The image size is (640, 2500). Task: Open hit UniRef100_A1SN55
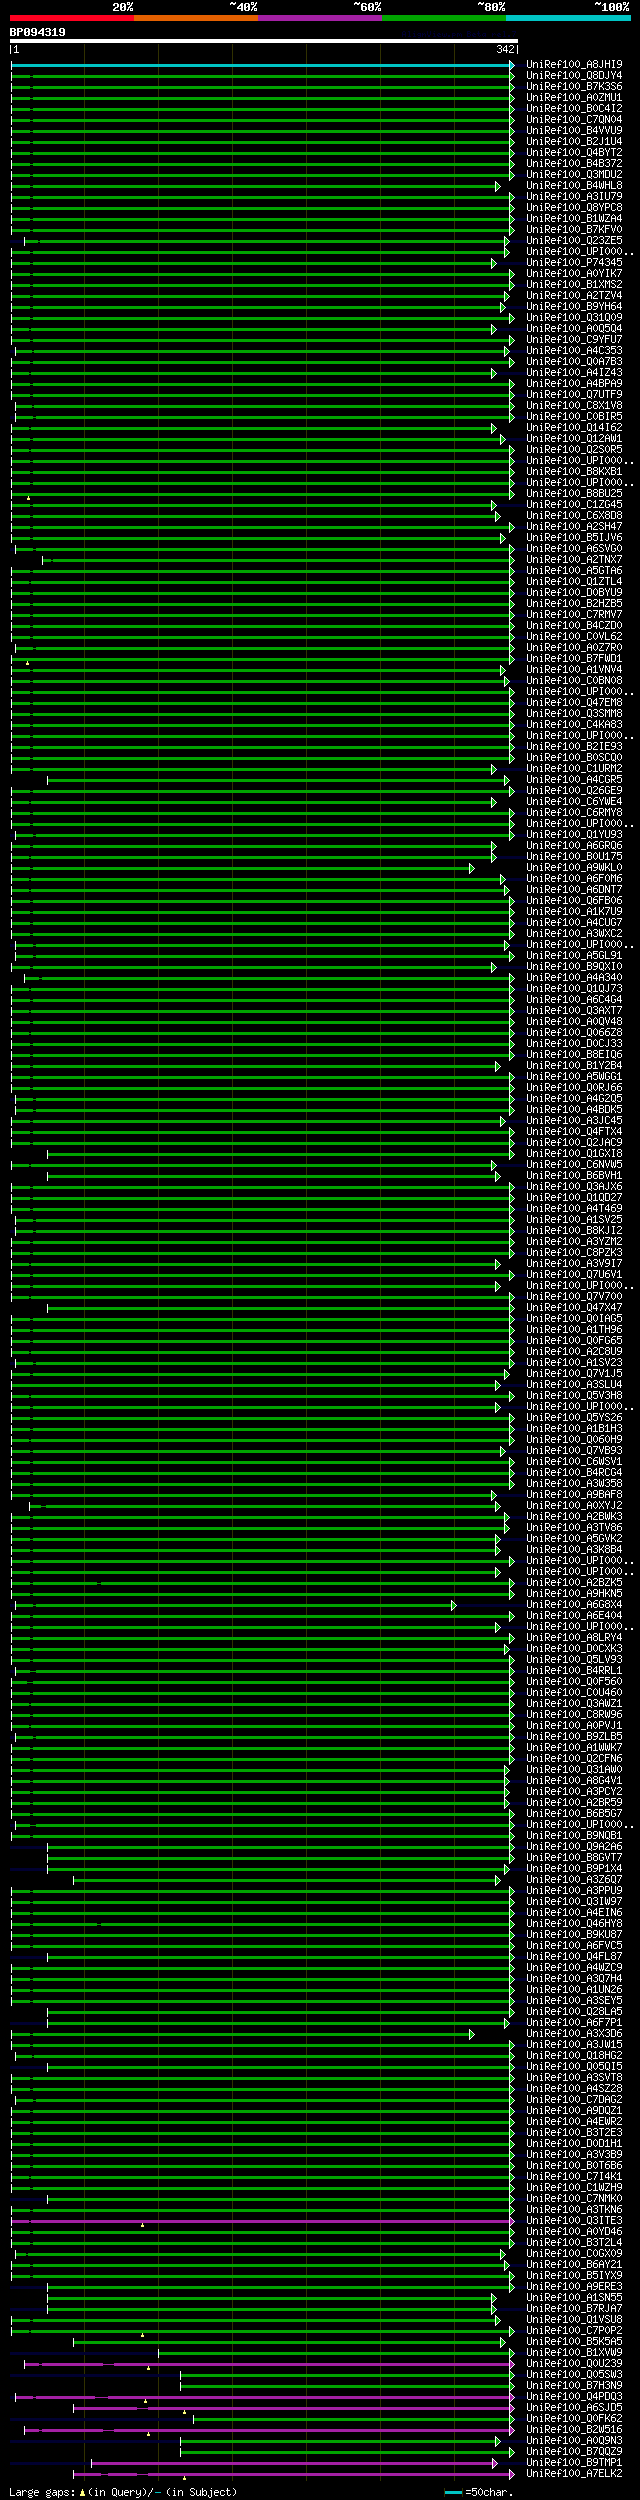click(574, 2298)
